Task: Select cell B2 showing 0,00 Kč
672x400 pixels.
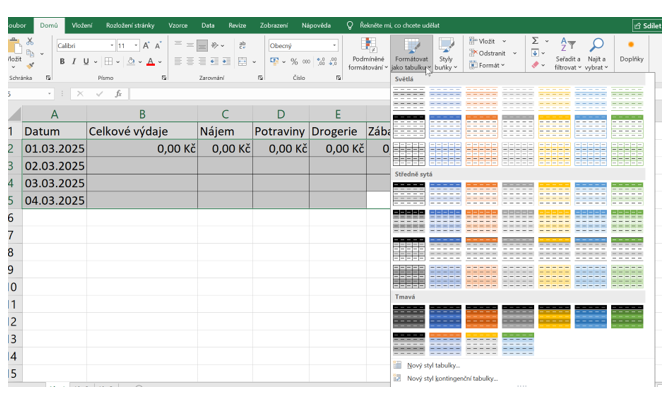Action: (141, 148)
